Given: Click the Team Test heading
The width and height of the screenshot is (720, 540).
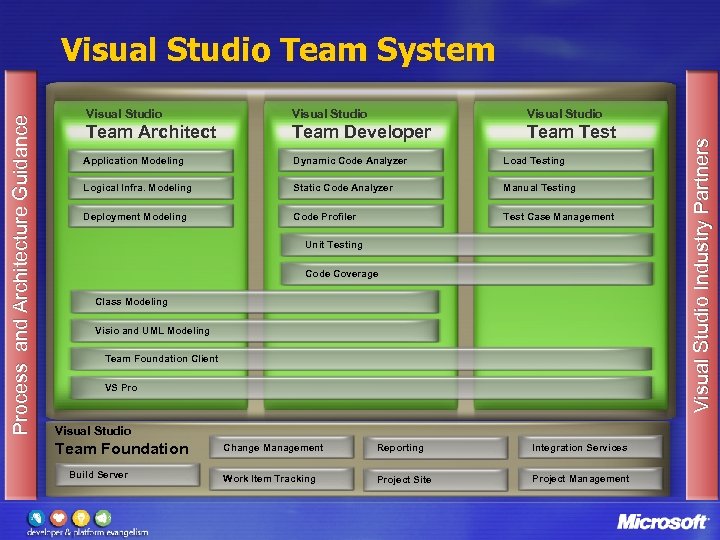Looking at the screenshot, I should click(571, 132).
